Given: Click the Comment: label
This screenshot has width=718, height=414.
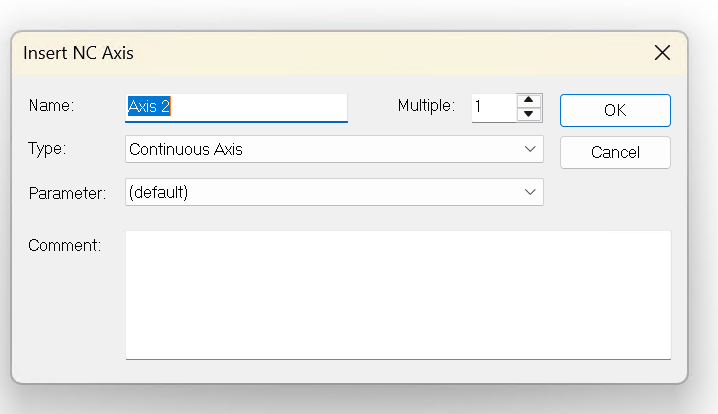Looking at the screenshot, I should [x=65, y=245].
